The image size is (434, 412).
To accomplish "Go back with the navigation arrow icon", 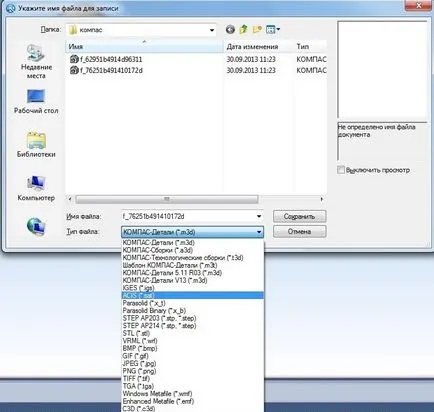I will tap(230, 30).
